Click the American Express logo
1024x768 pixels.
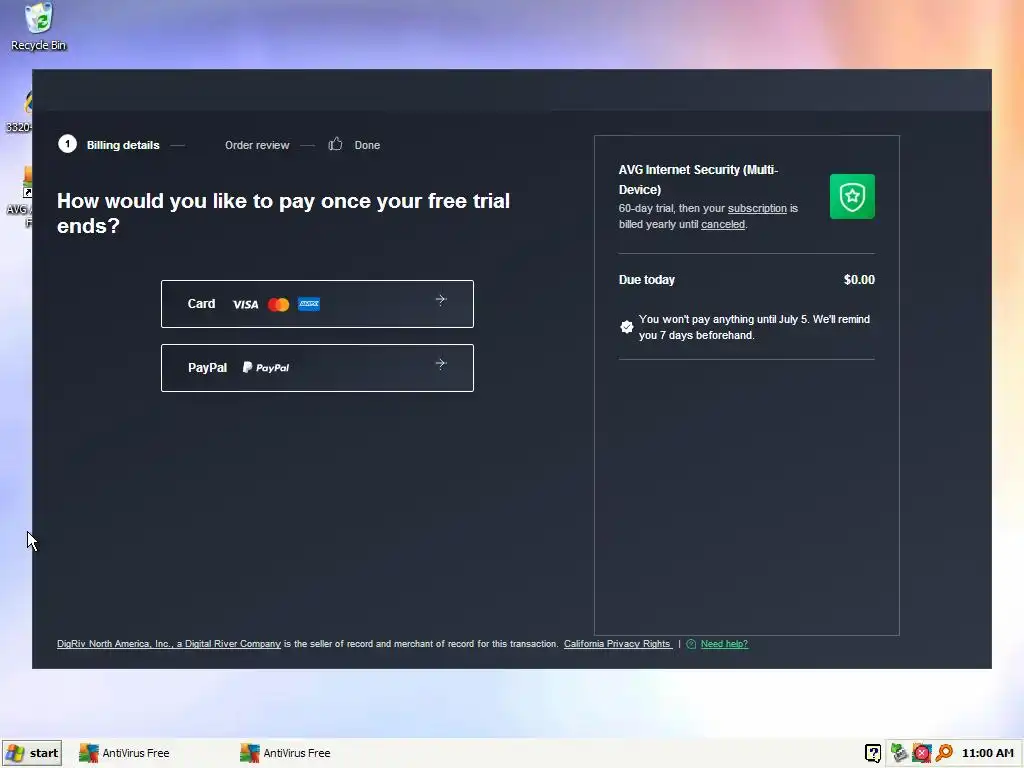coord(309,304)
